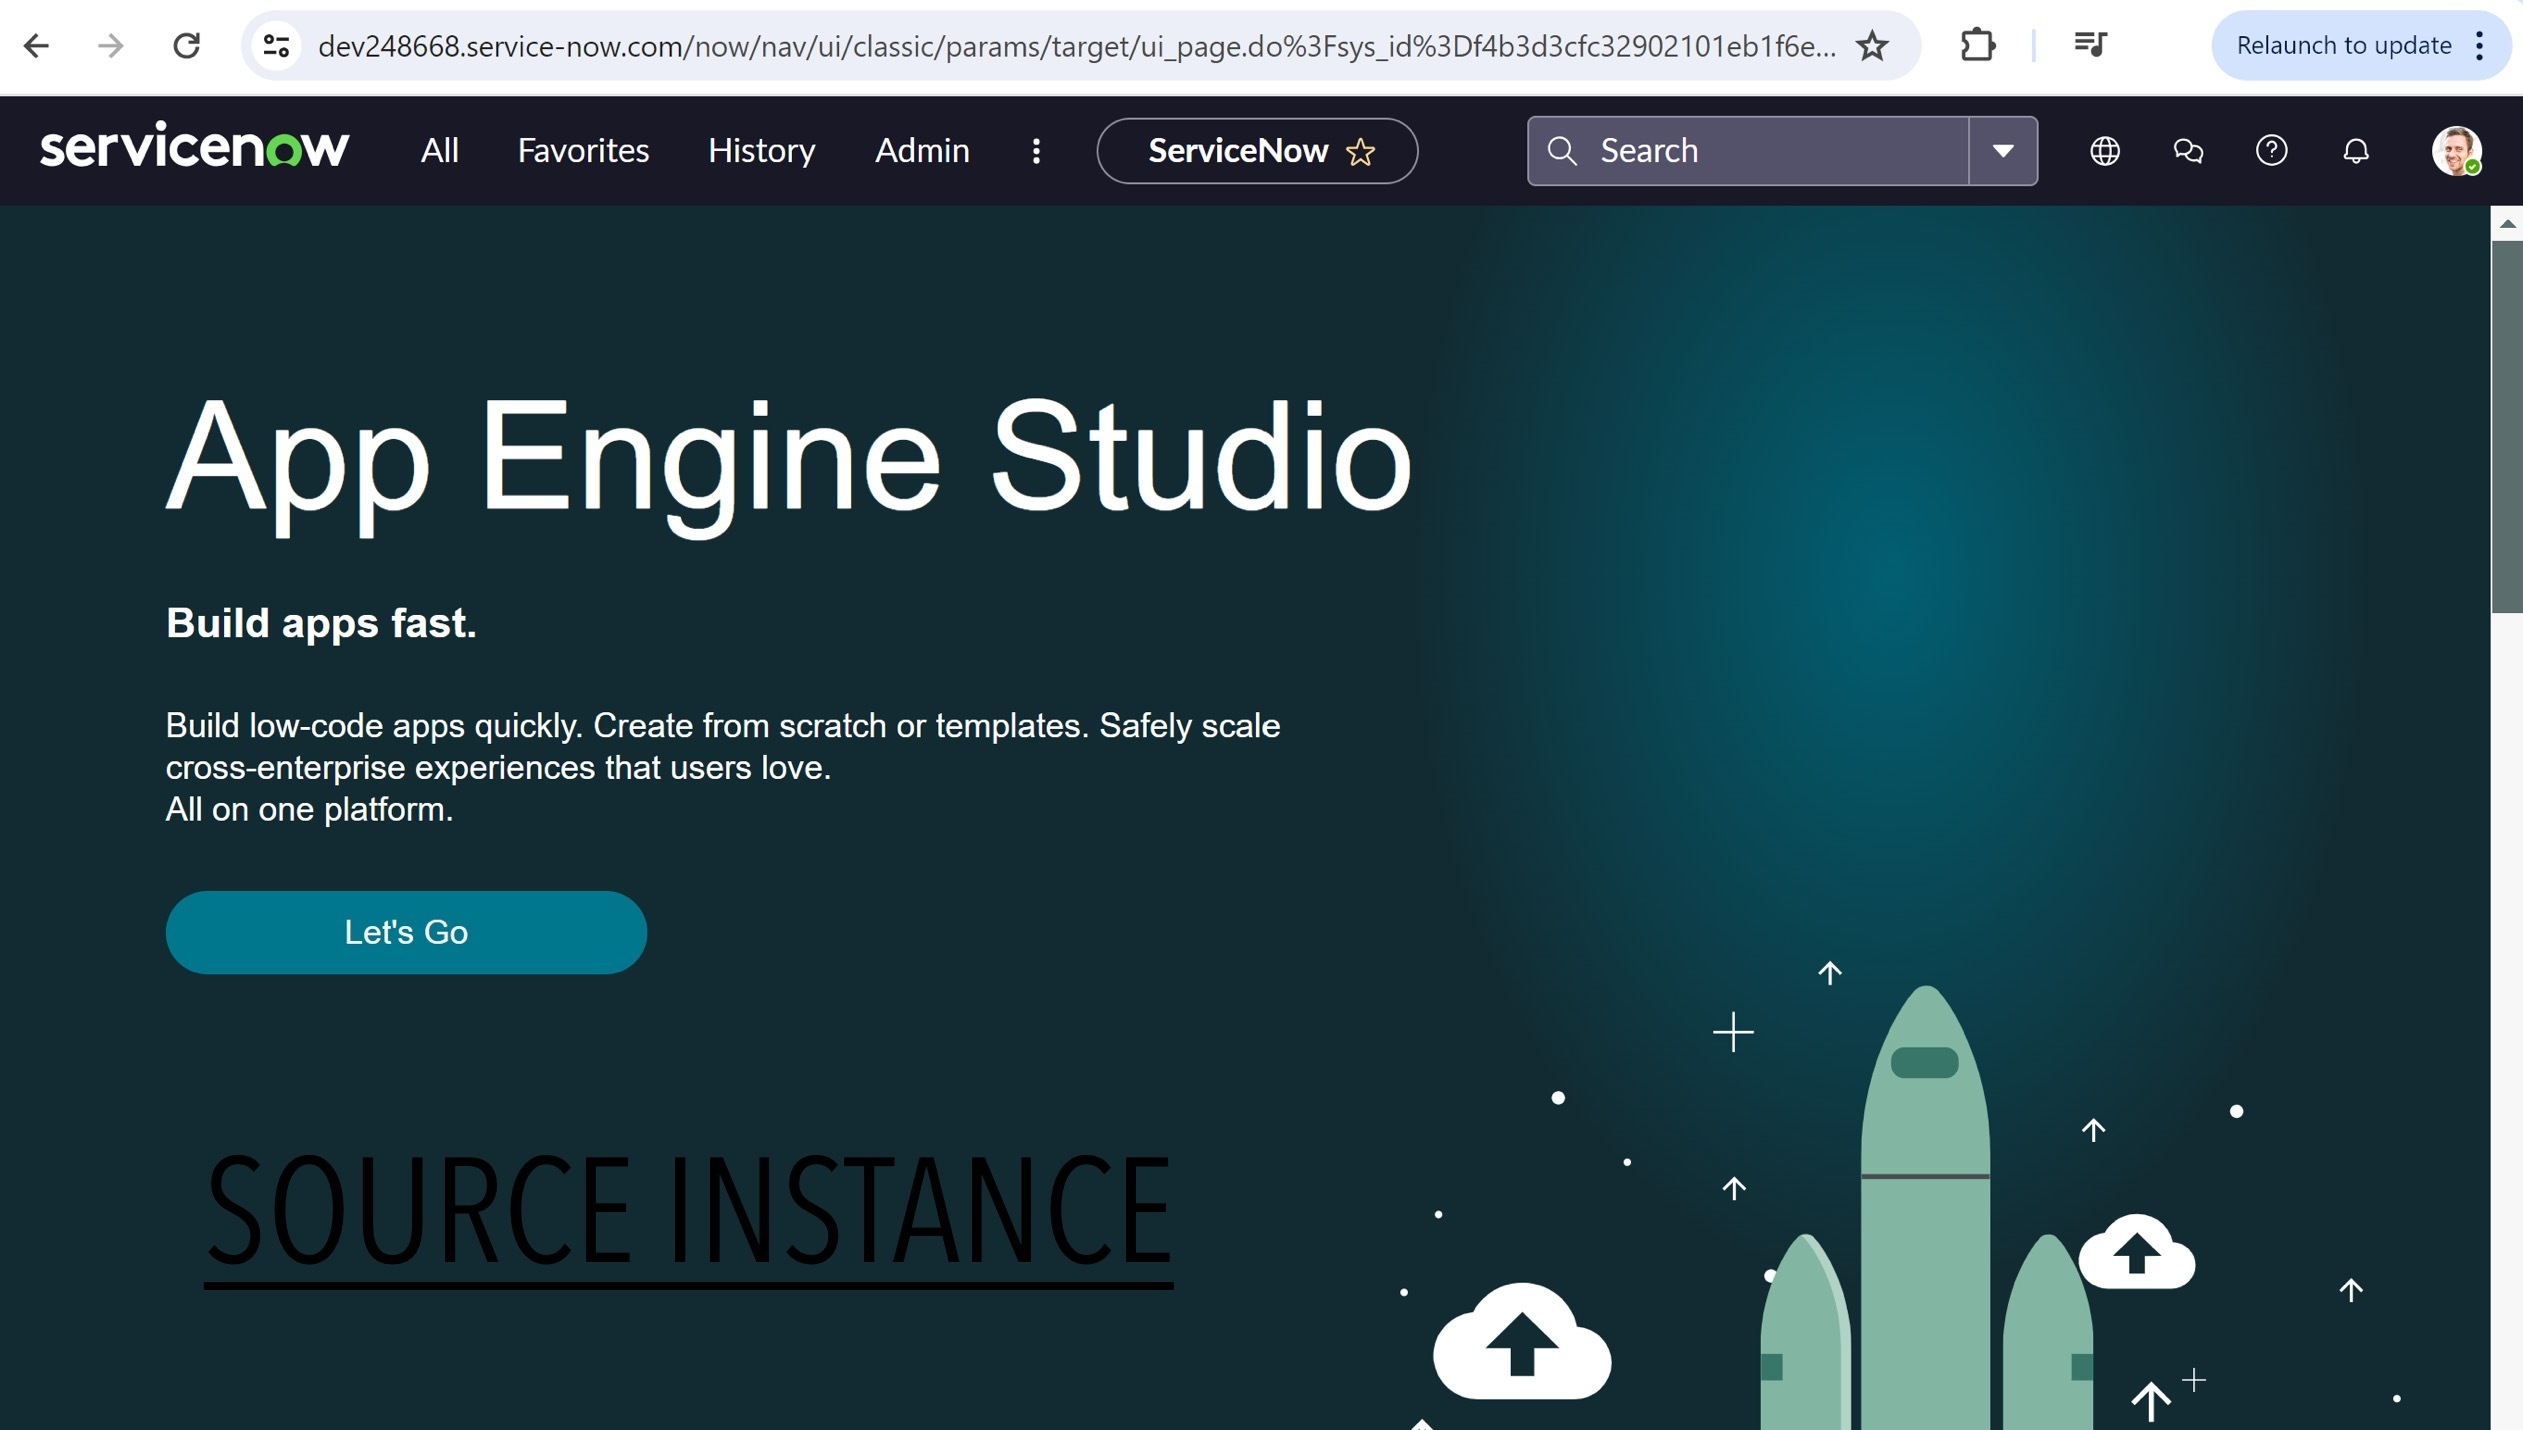Click the vertical page scrollbar thumb
The image size is (2523, 1430).
(2506, 425)
